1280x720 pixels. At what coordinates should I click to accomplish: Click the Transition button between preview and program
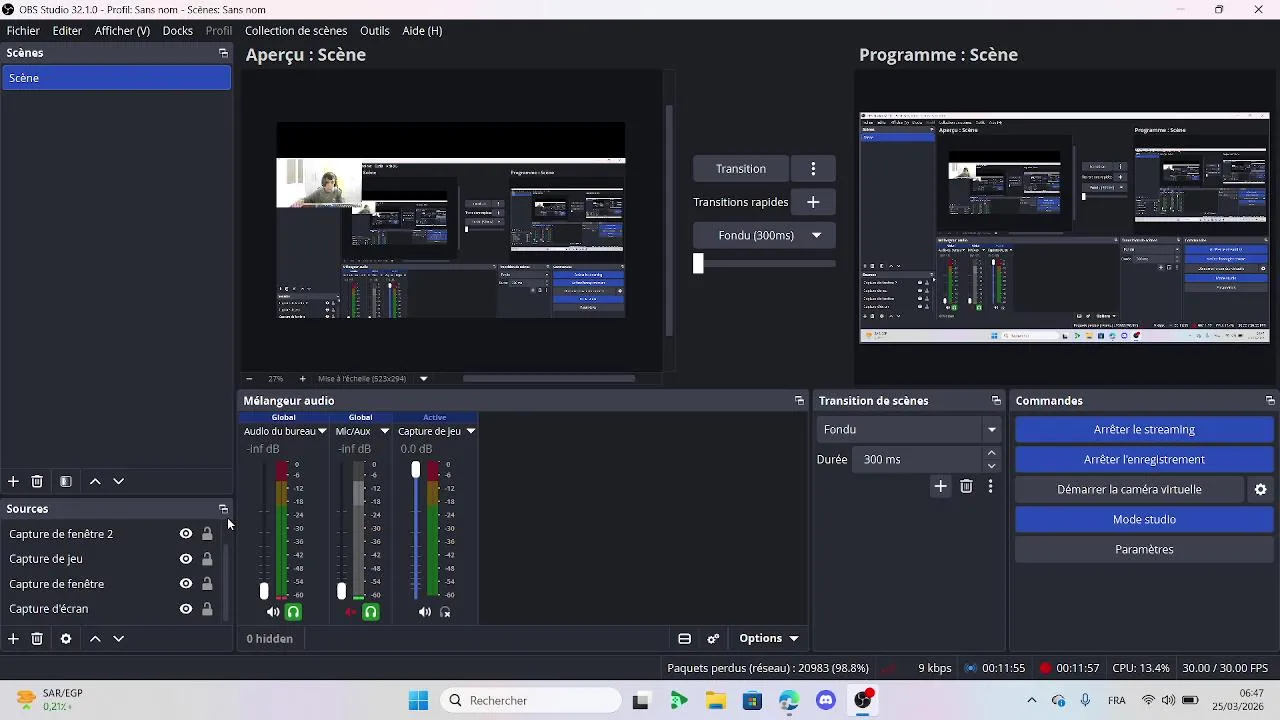(741, 169)
